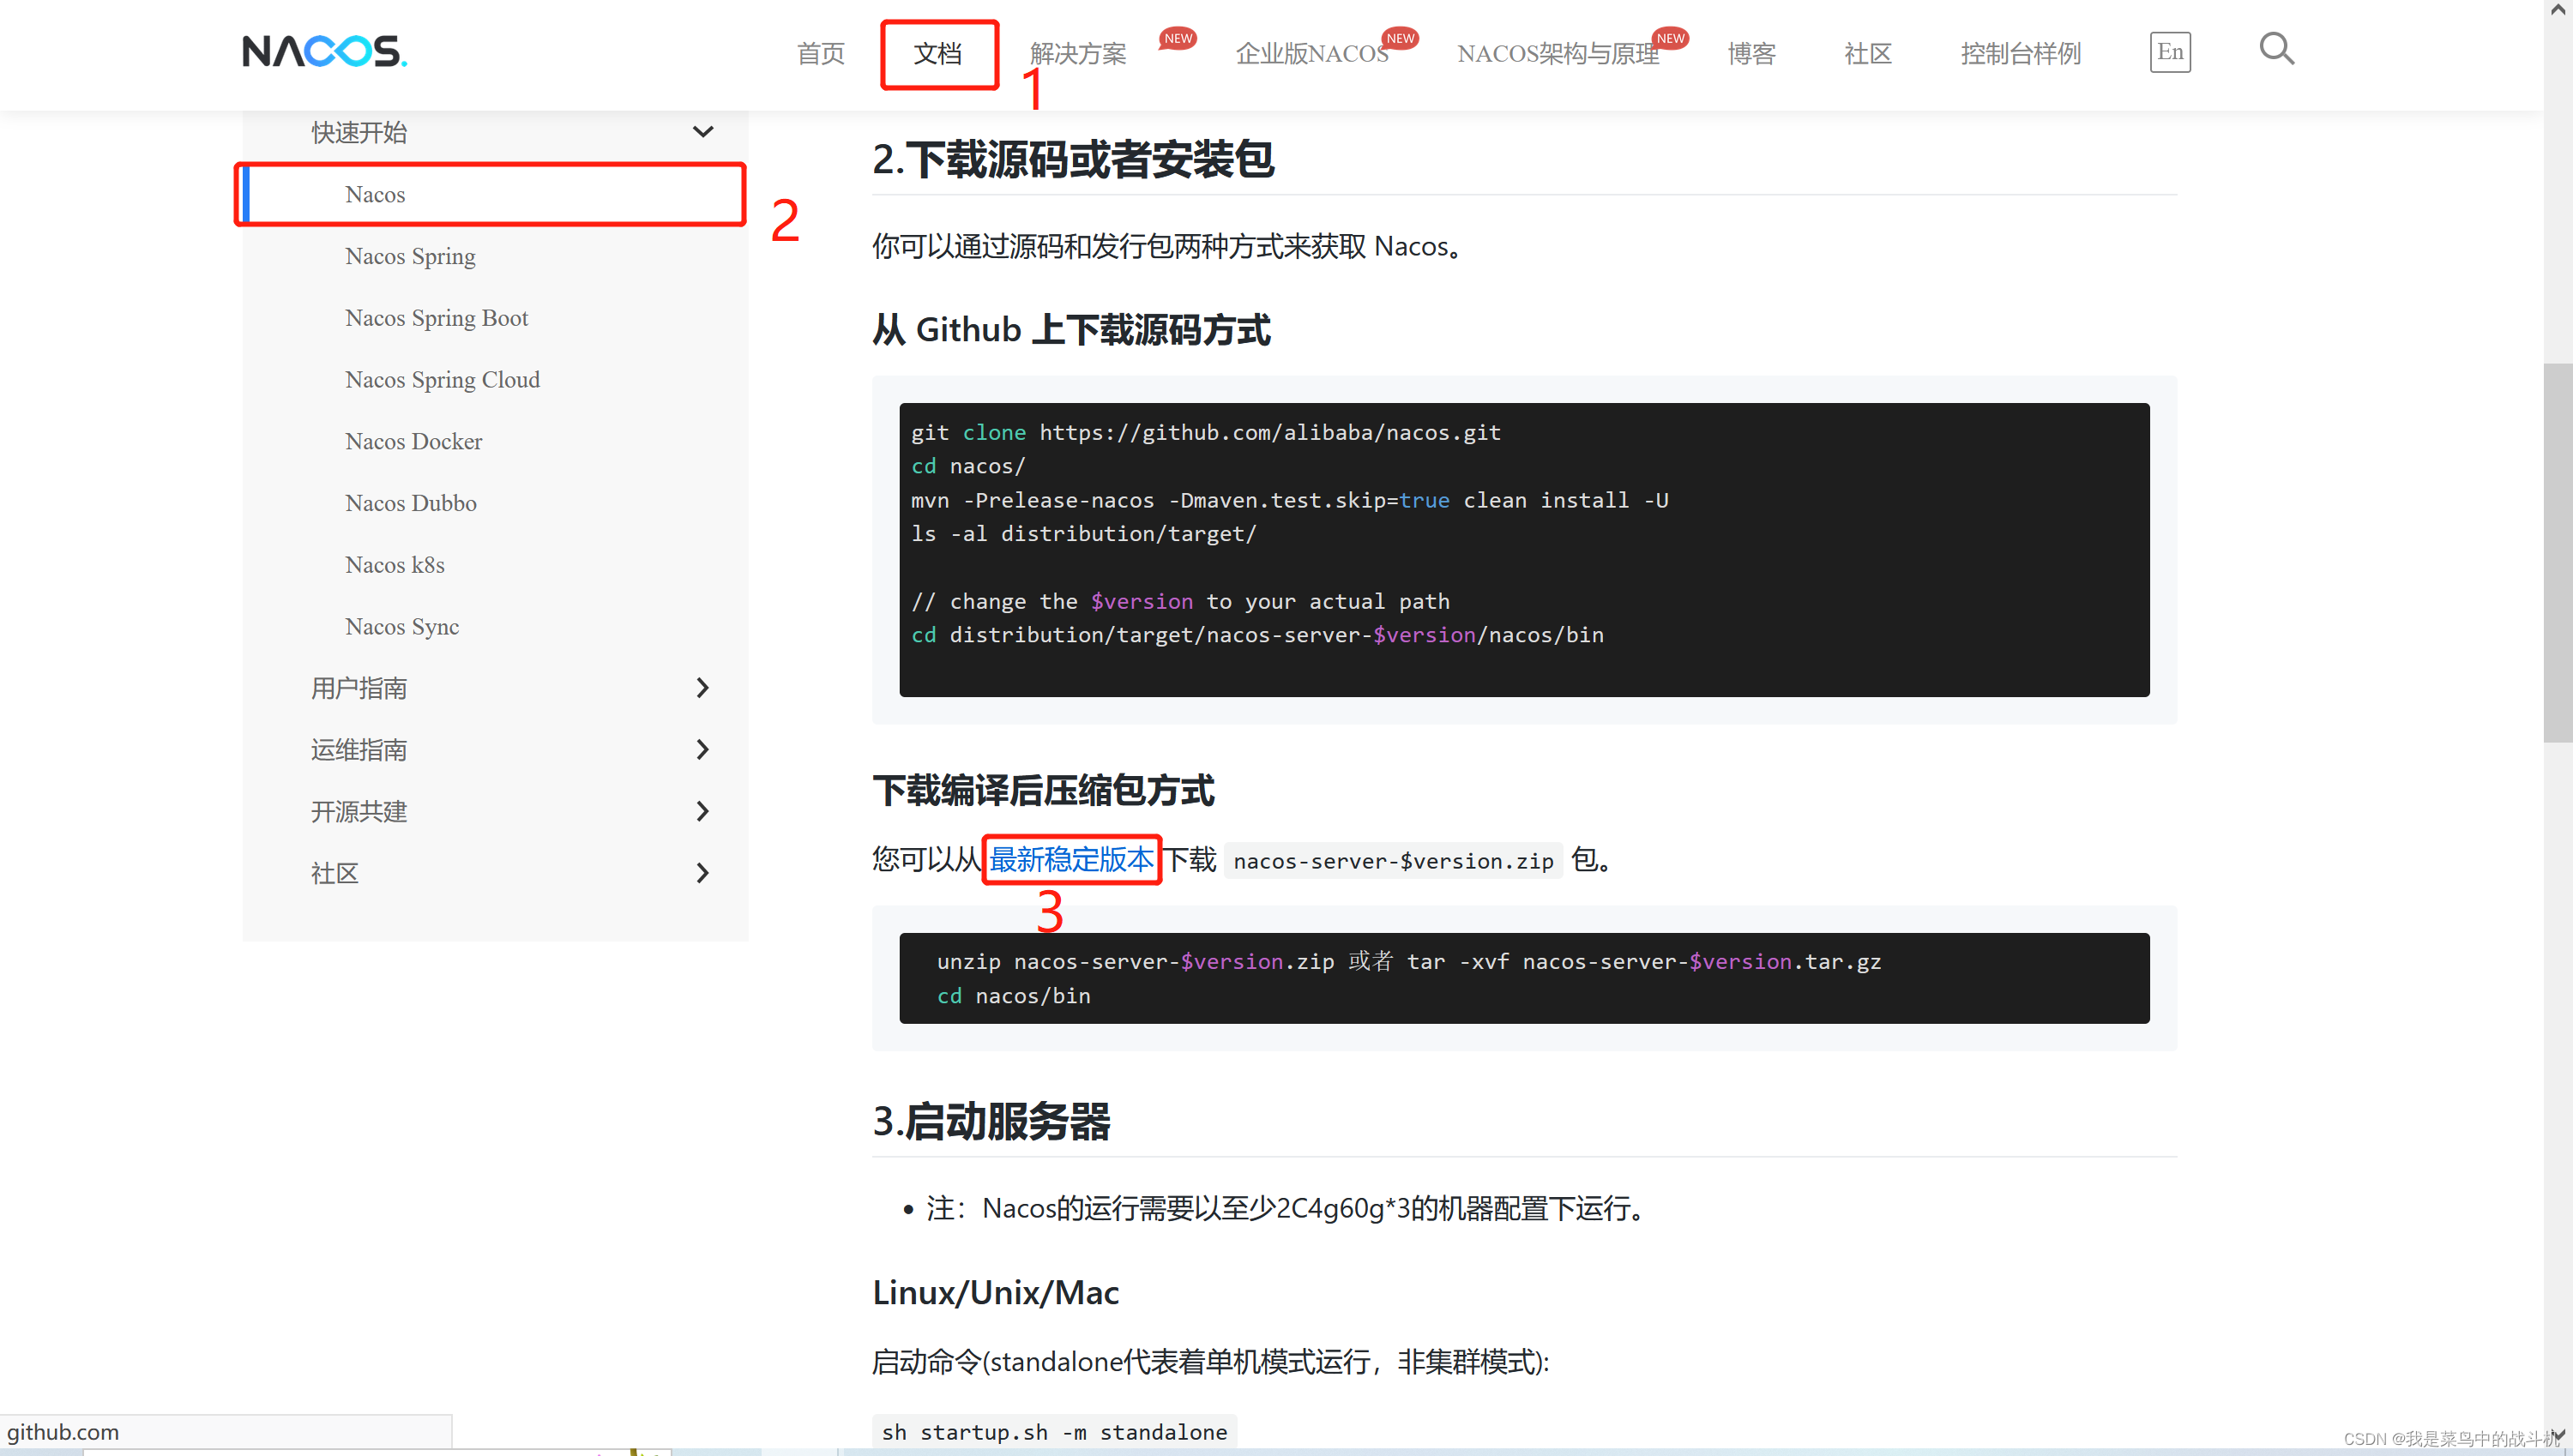Open Nacos k8s quick start page
The width and height of the screenshot is (2573, 1456).
click(x=394, y=565)
